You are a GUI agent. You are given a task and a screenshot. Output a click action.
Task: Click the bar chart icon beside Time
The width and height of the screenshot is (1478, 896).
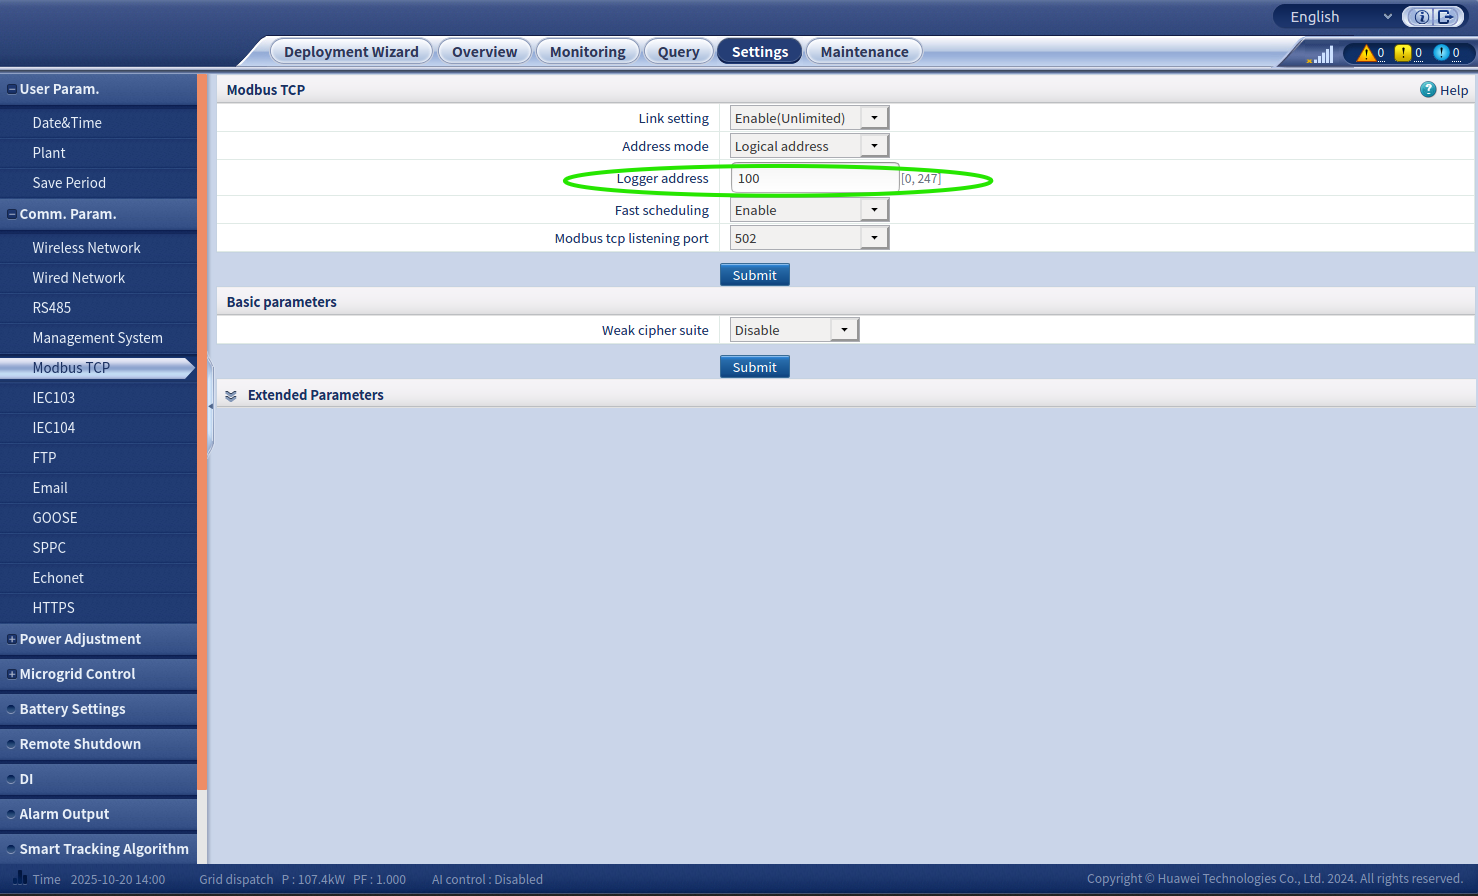click(x=19, y=878)
